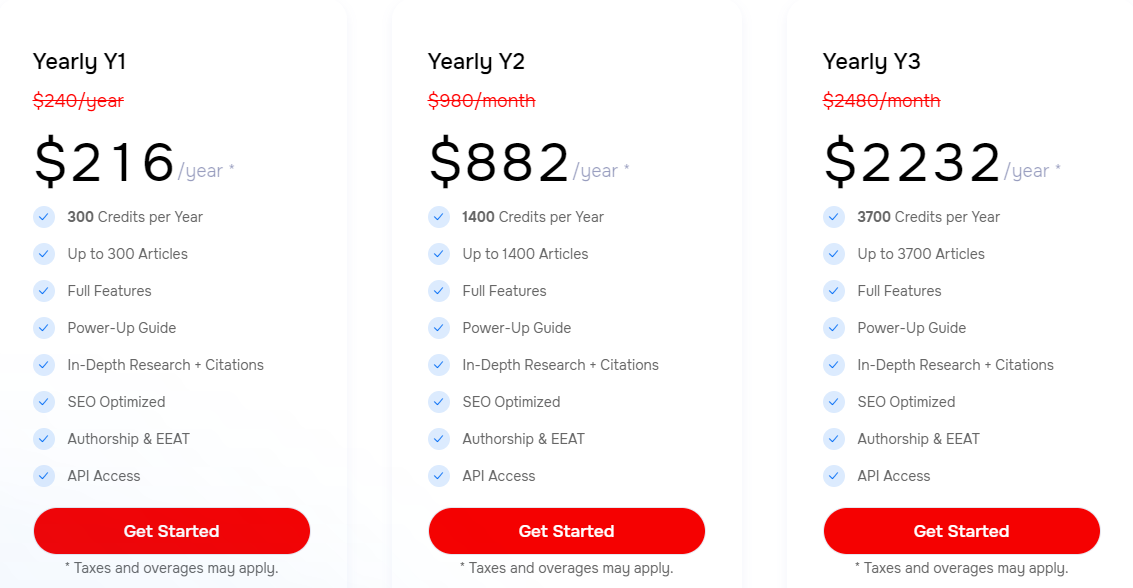
Task: Click checkmark icon beside 300 Credits per Year
Action: 44,217
